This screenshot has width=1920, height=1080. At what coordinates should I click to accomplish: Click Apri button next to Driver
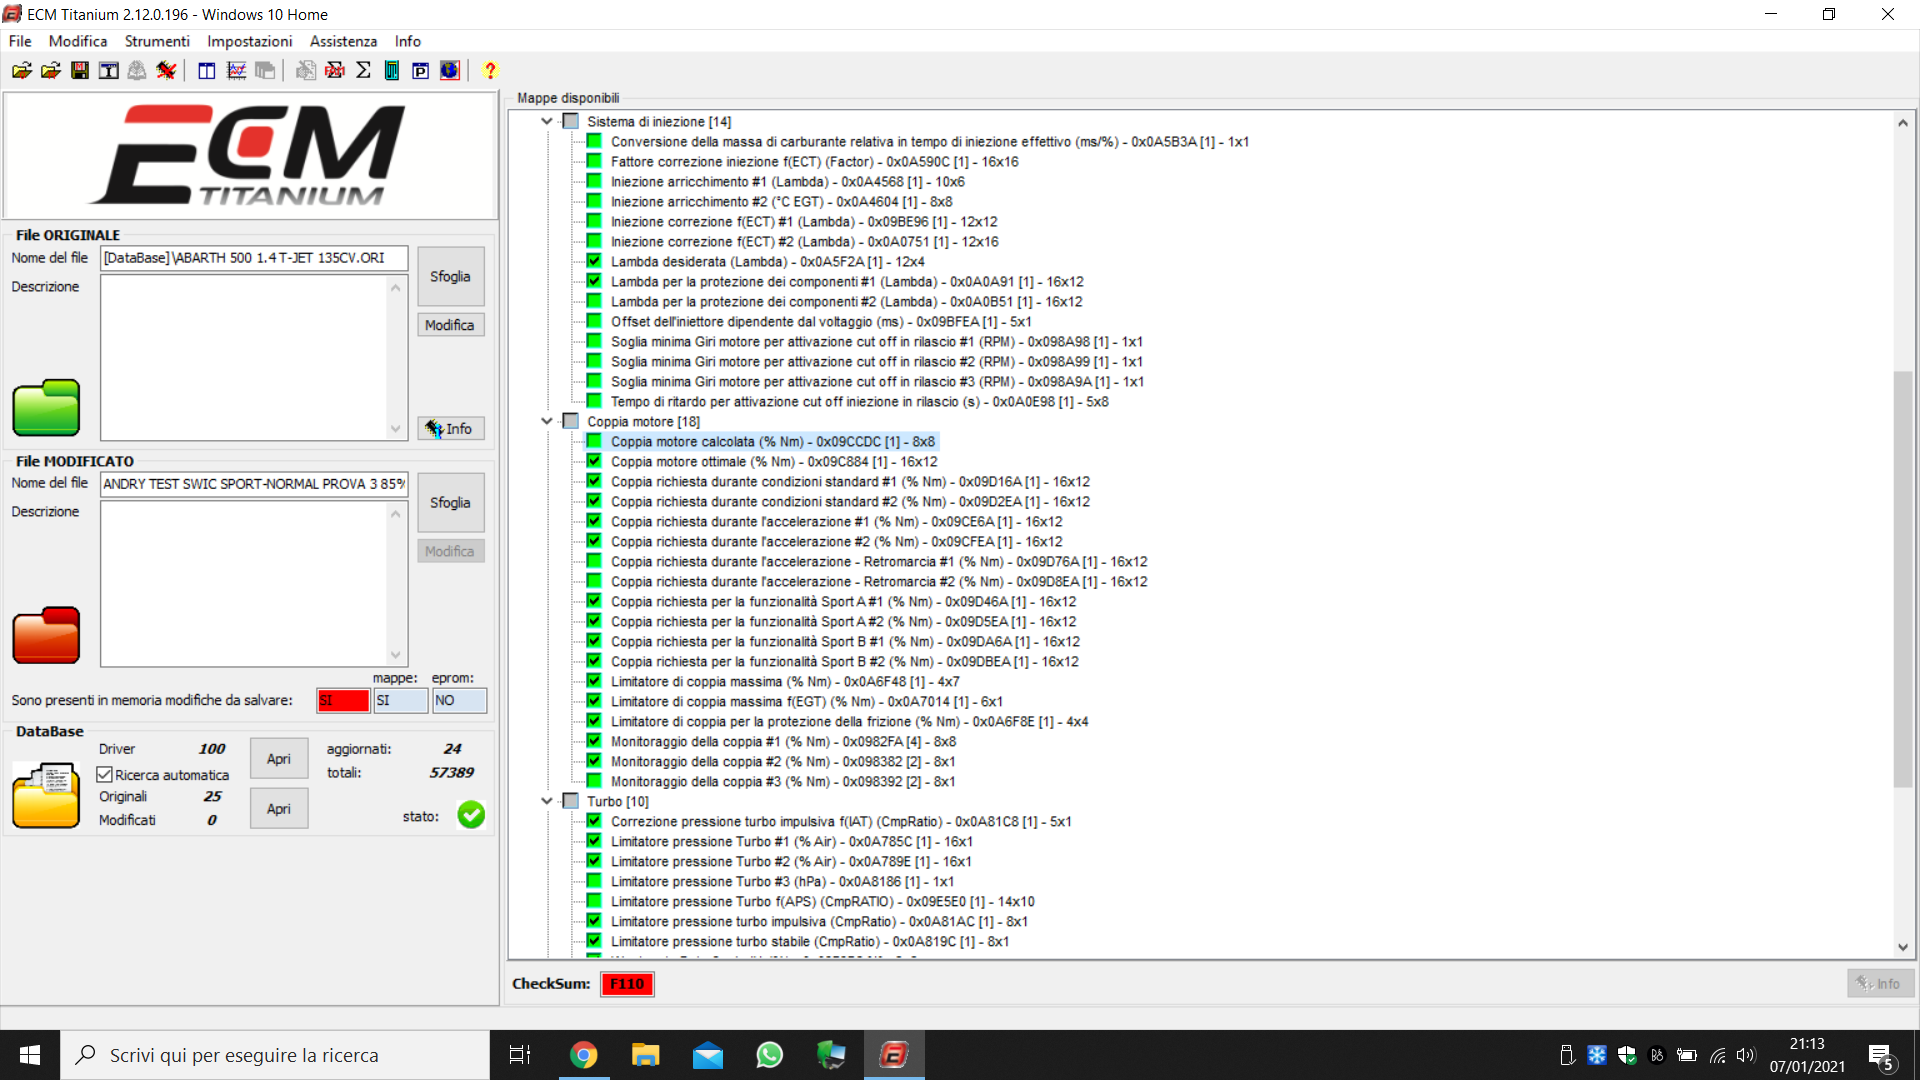[x=279, y=759]
